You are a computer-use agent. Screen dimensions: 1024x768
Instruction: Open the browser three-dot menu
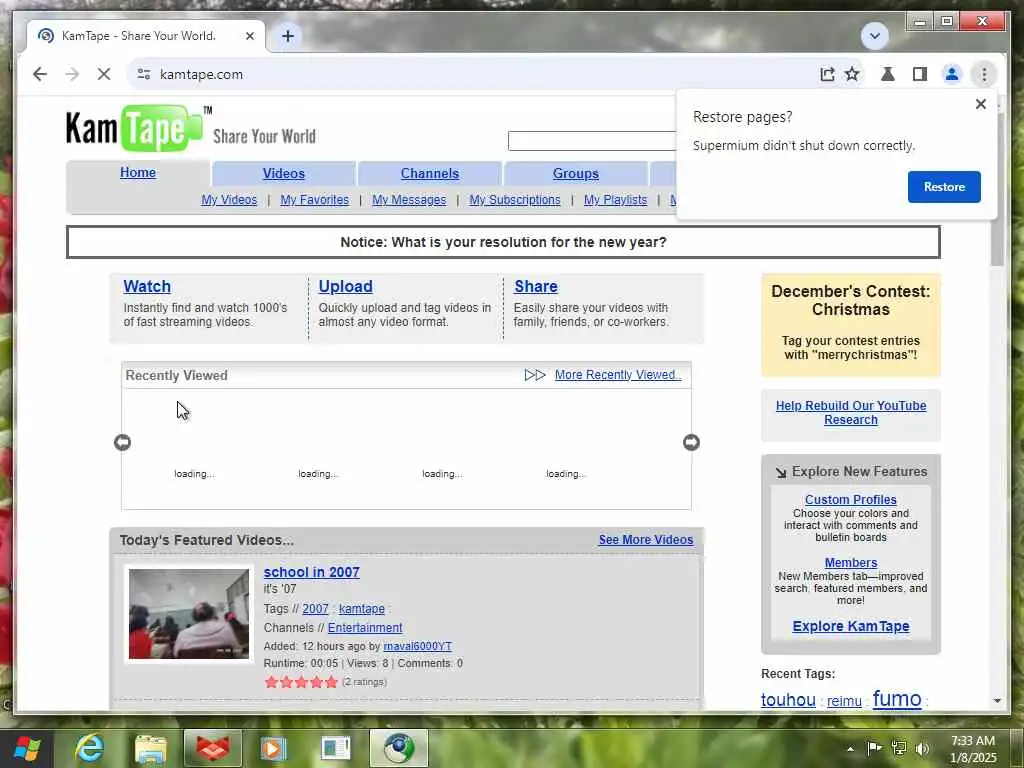point(984,74)
